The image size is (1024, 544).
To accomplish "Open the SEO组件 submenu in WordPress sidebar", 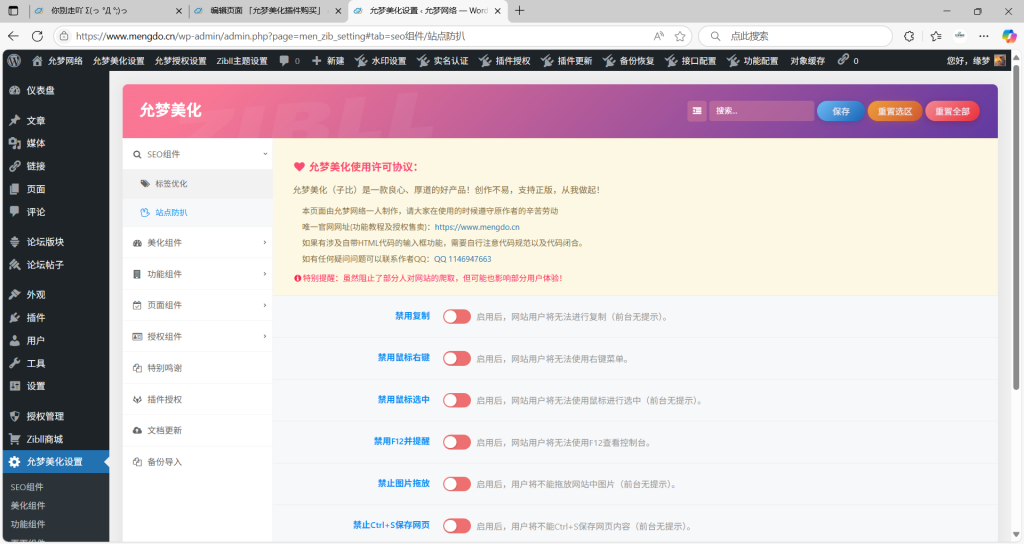I will click(27, 487).
